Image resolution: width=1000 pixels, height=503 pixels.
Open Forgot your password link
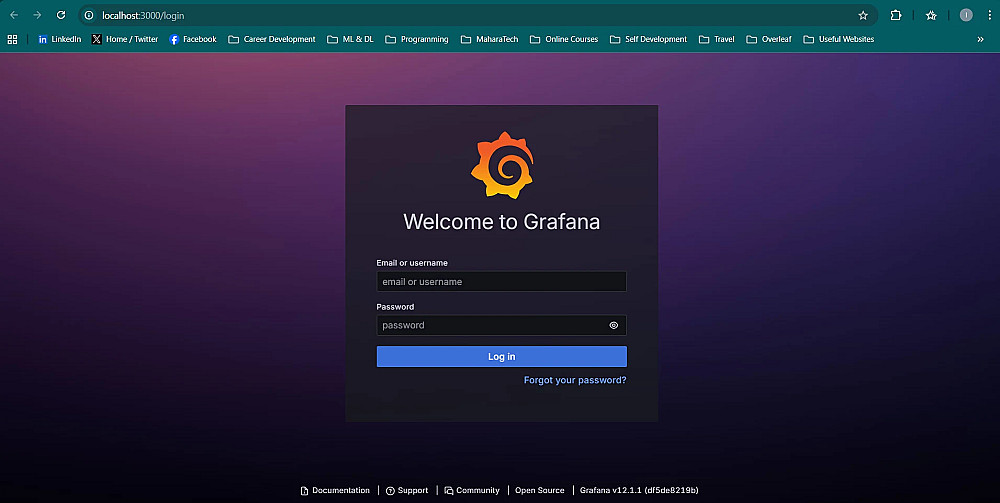click(x=575, y=380)
